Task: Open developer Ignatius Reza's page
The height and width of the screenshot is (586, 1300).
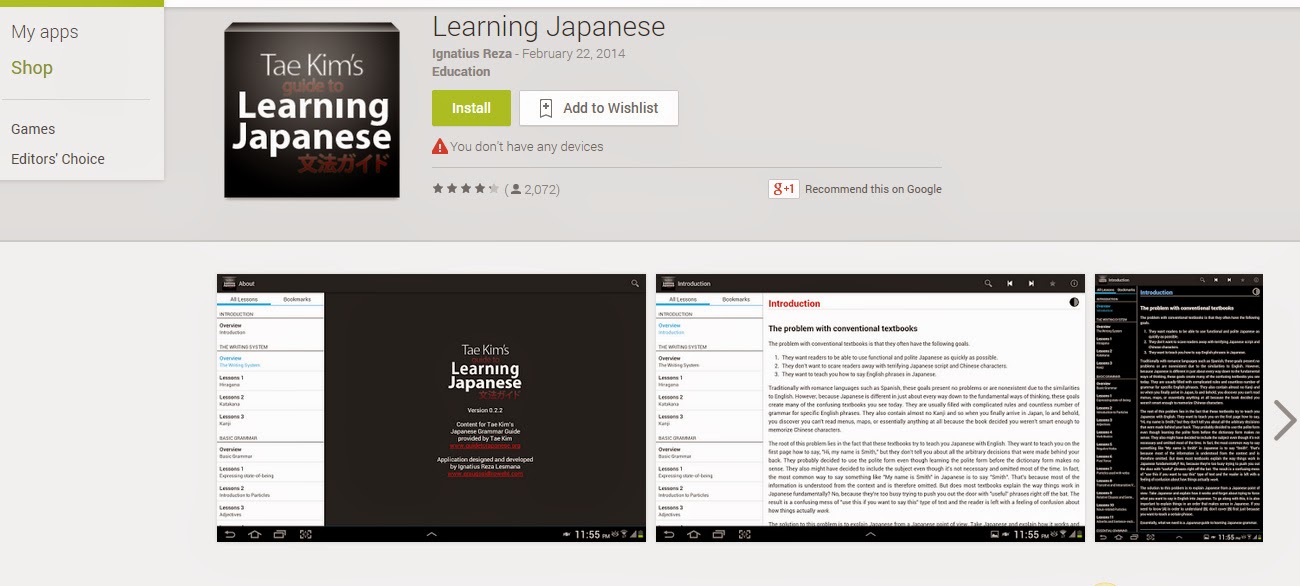Action: [472, 53]
